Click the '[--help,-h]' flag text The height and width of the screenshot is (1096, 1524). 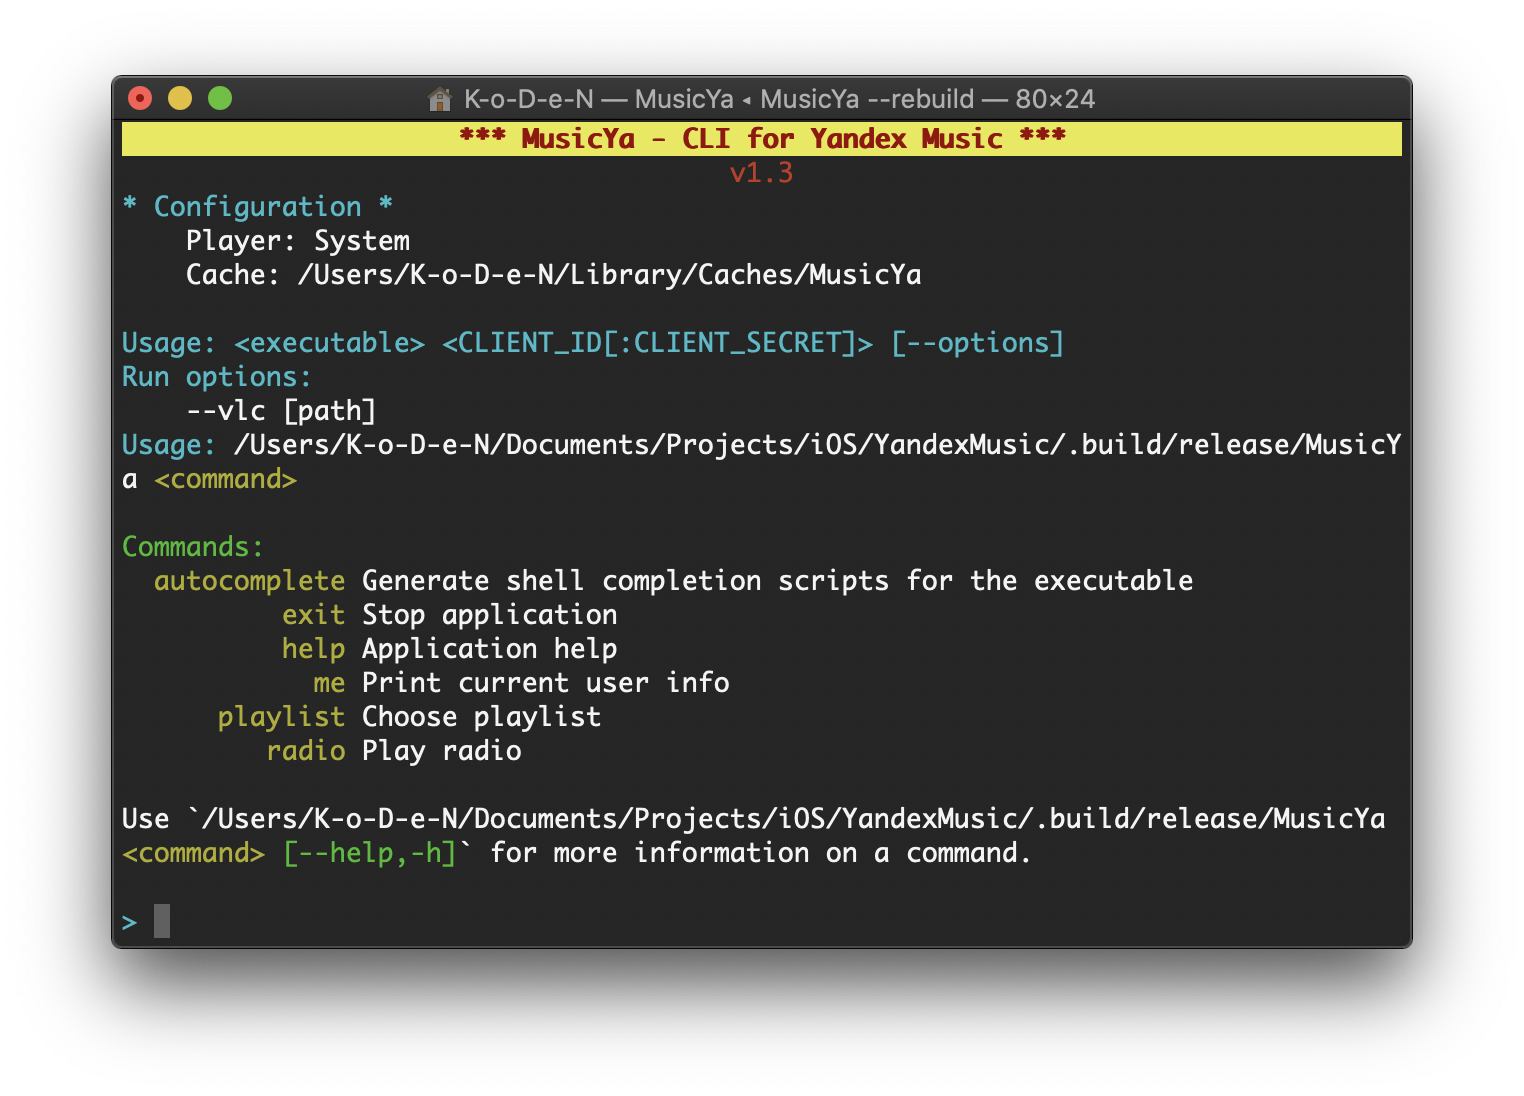(x=370, y=853)
